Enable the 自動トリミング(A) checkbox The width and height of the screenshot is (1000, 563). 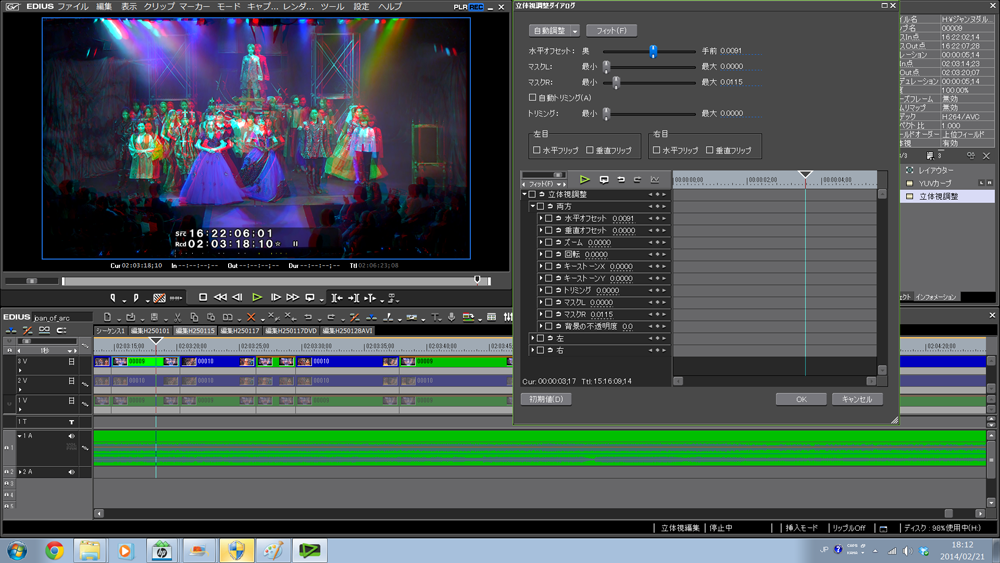(533, 98)
